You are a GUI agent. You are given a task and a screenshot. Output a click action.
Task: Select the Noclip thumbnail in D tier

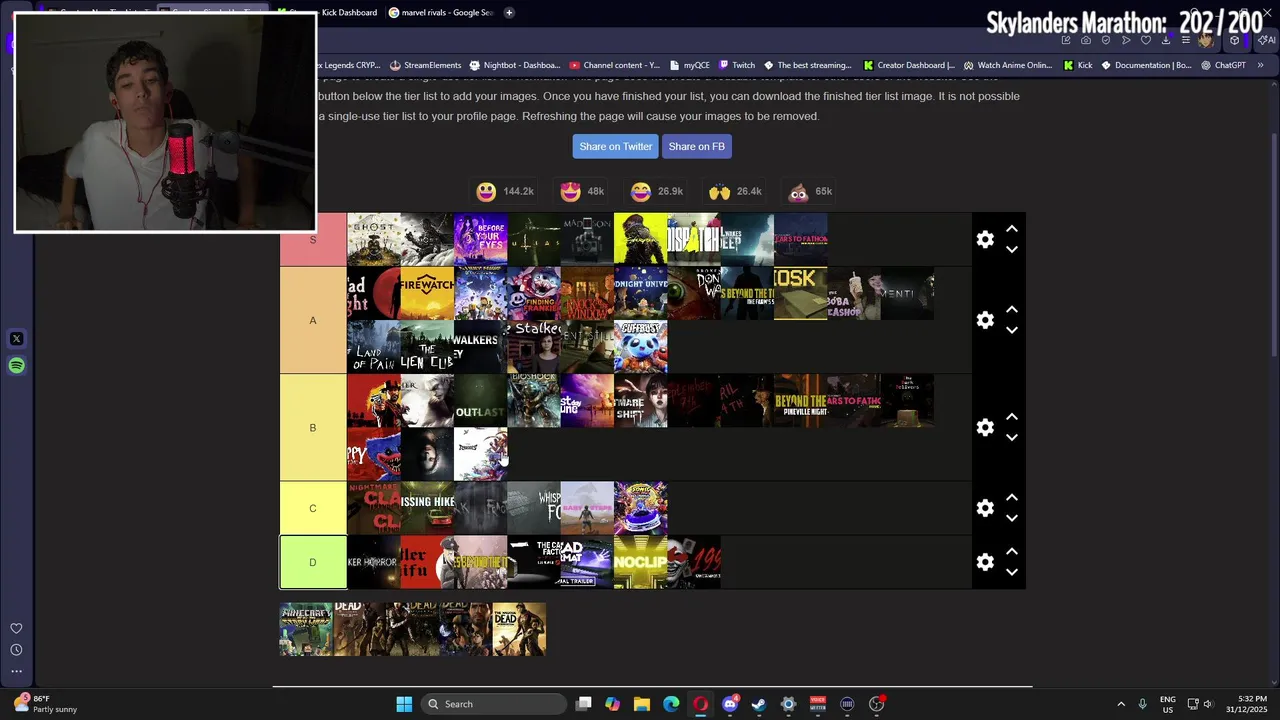click(x=641, y=562)
